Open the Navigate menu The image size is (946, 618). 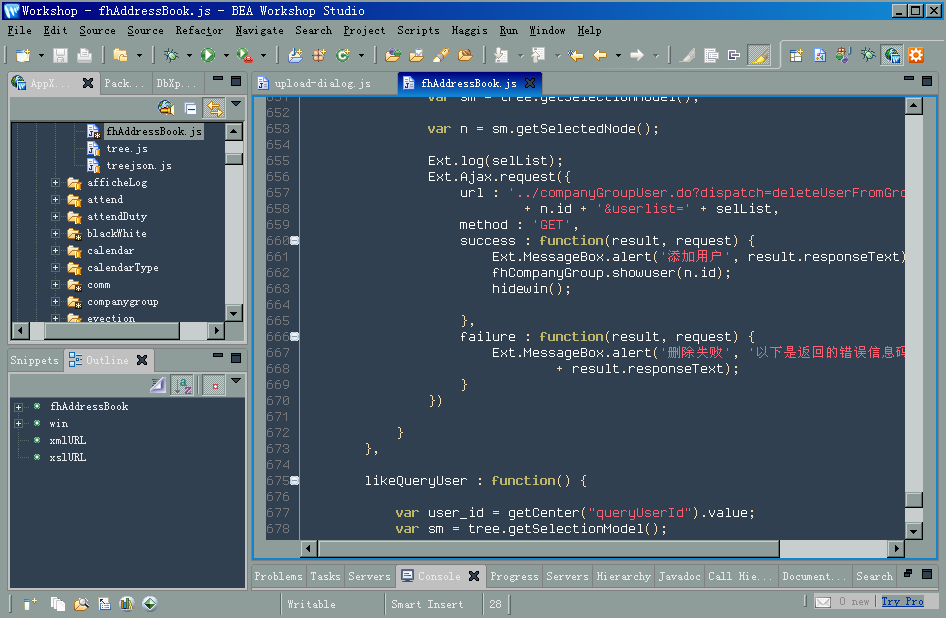click(x=259, y=30)
